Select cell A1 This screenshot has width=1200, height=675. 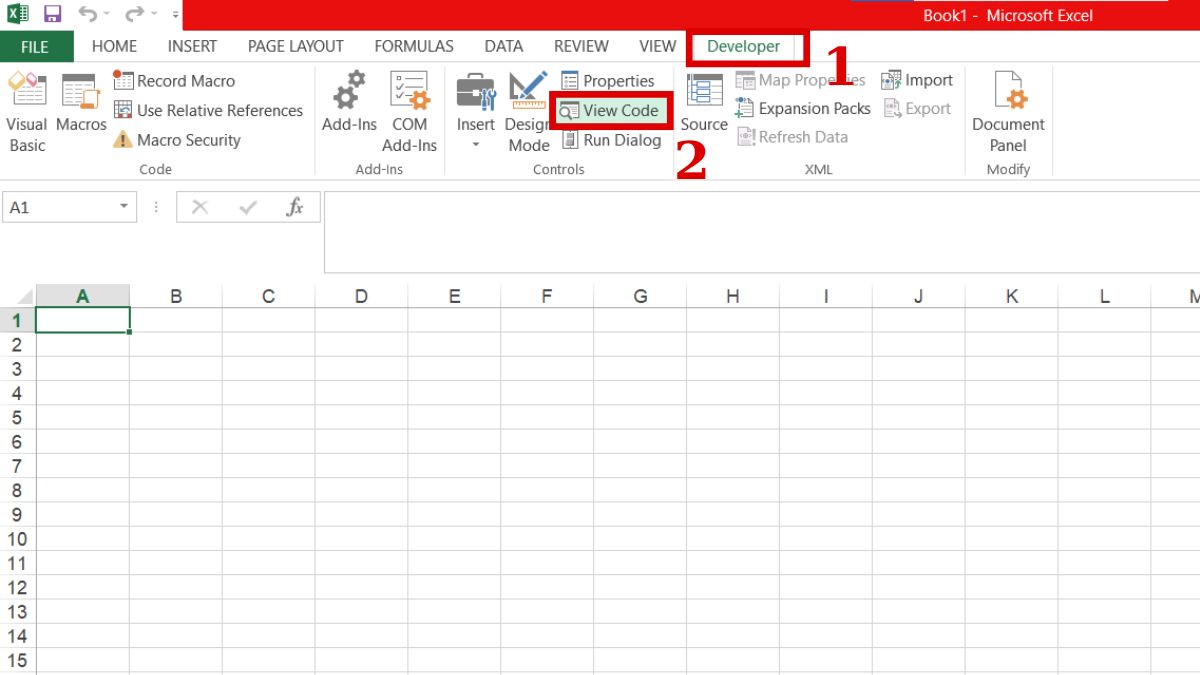click(83, 320)
